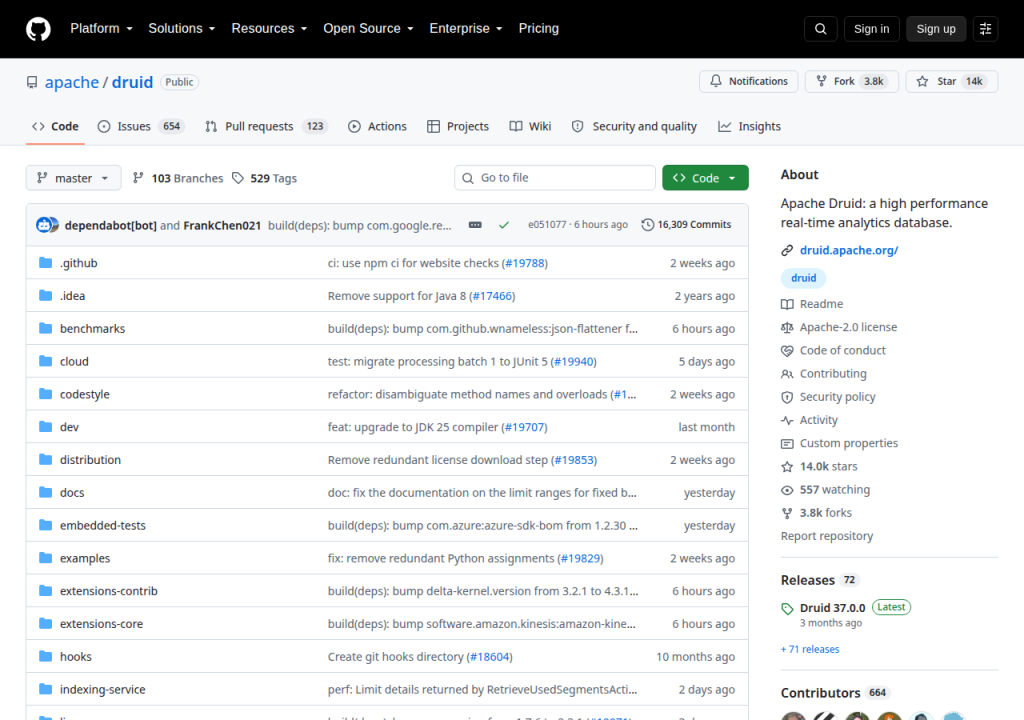Open the Druid 37.0.0 release
The width and height of the screenshot is (1024, 720).
833,608
